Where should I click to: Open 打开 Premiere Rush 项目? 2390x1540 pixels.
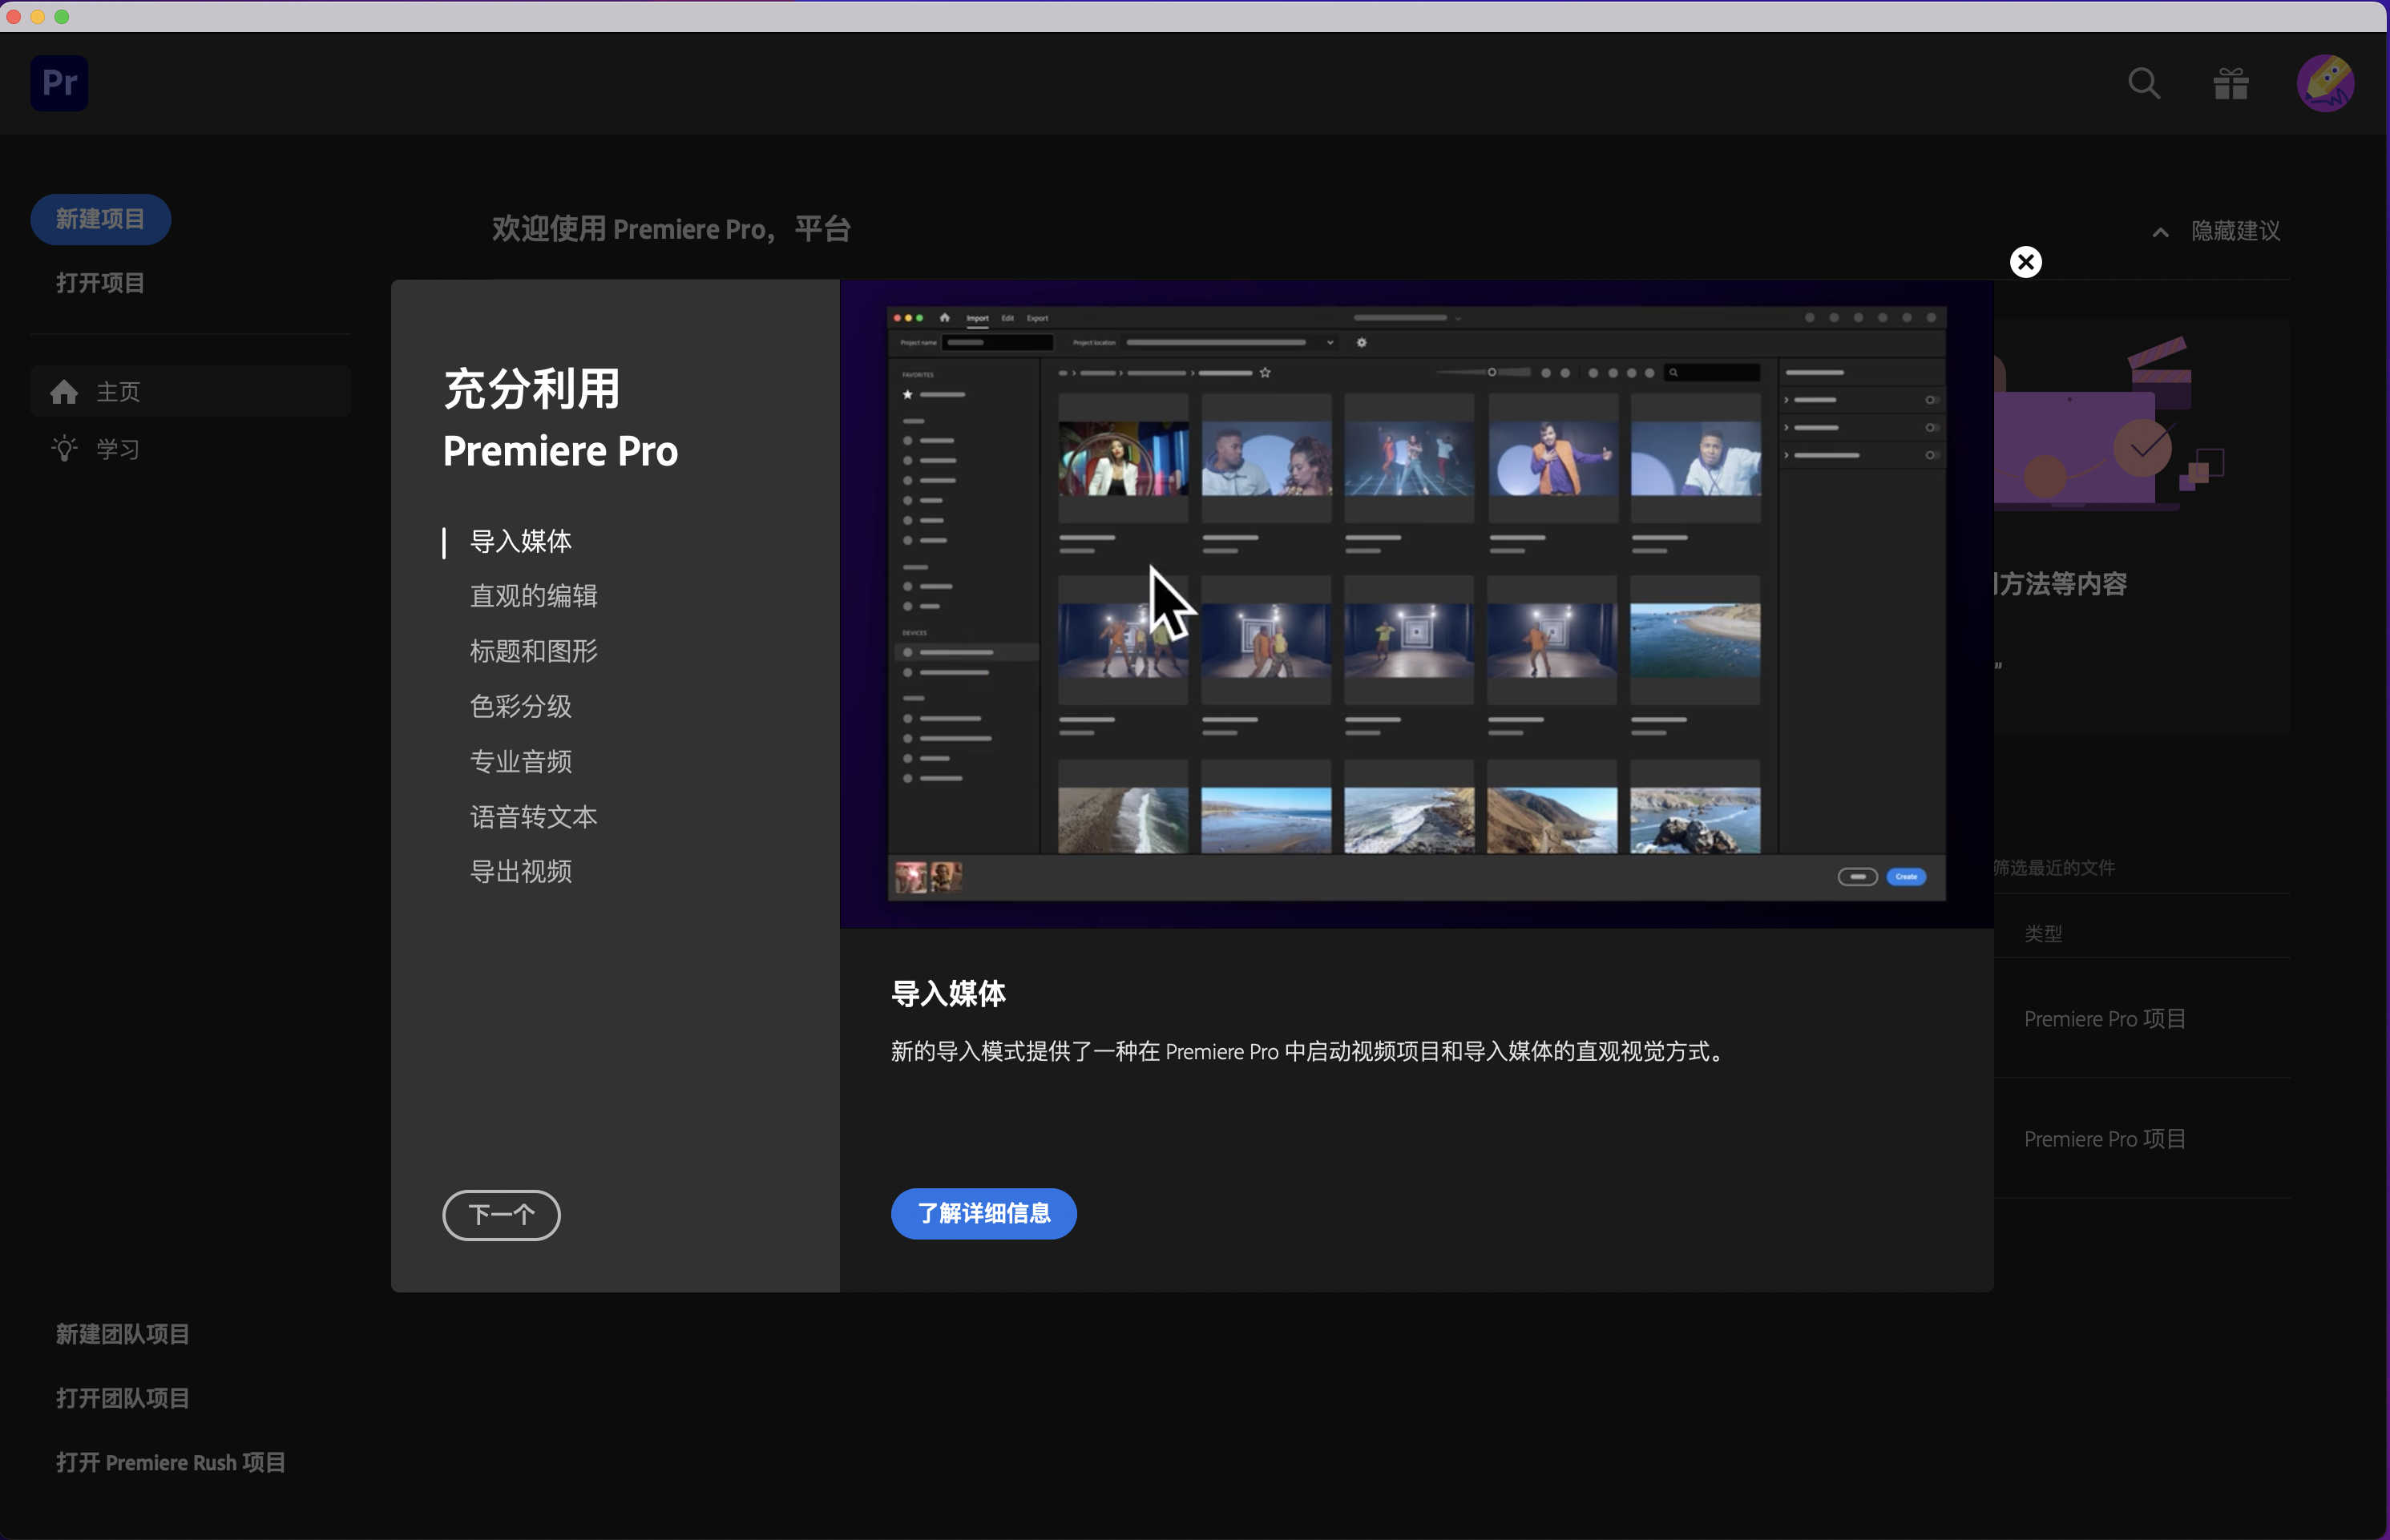(x=170, y=1461)
